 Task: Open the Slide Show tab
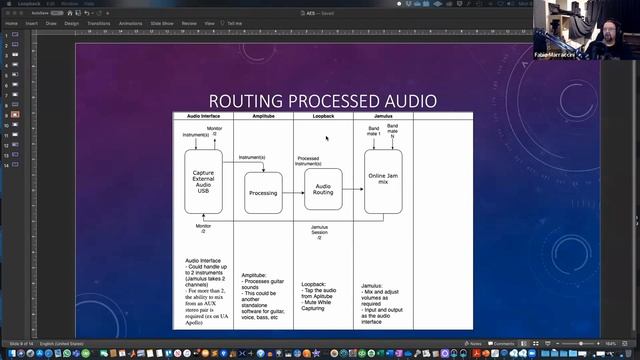pyautogui.click(x=162, y=24)
